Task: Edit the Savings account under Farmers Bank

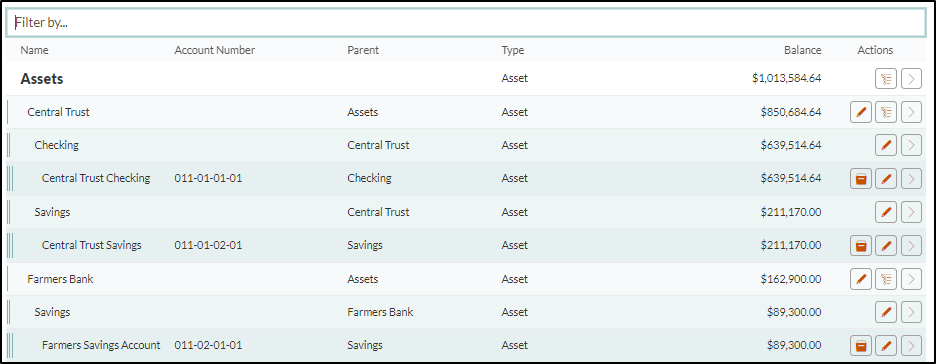Action: (x=886, y=311)
